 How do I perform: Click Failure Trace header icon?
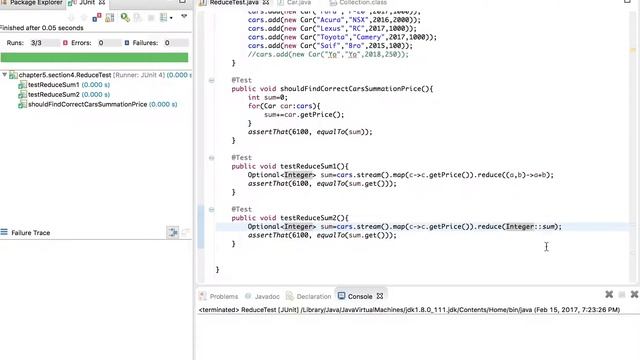(4, 232)
